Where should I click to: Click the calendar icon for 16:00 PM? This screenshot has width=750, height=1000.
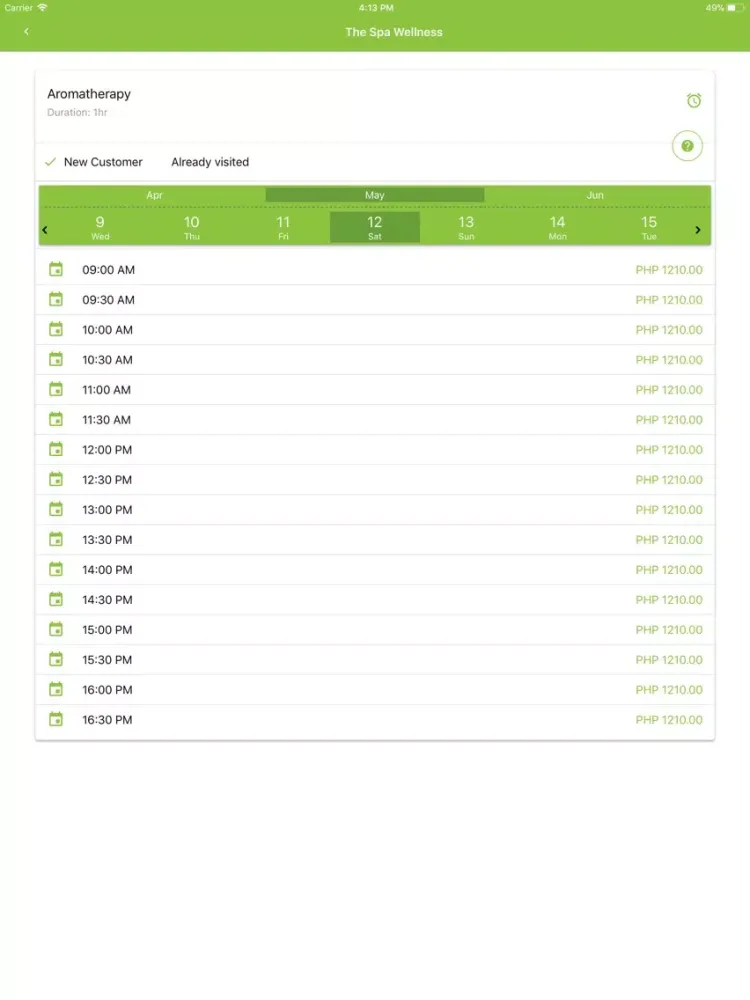pyautogui.click(x=56, y=689)
